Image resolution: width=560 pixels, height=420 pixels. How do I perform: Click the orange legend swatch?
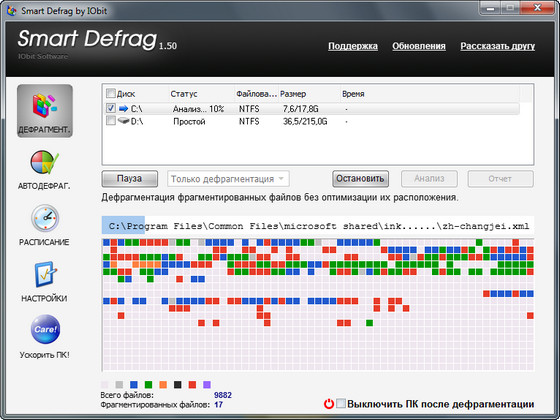click(x=163, y=385)
